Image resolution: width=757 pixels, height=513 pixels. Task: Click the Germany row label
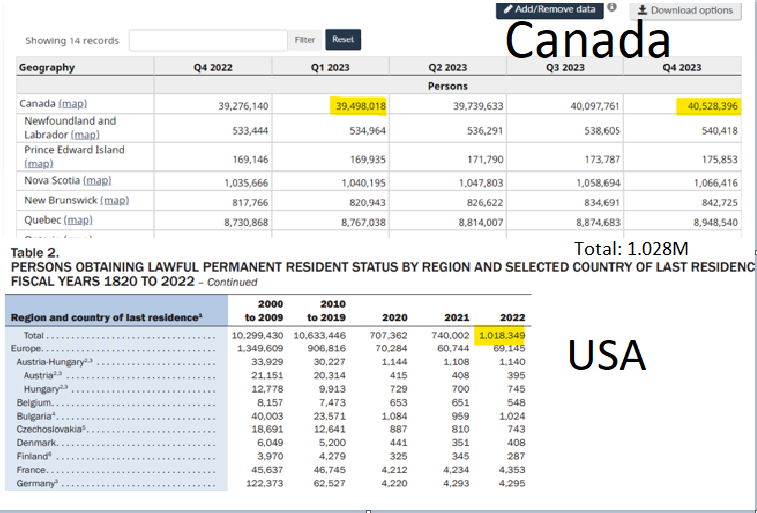tap(37, 483)
